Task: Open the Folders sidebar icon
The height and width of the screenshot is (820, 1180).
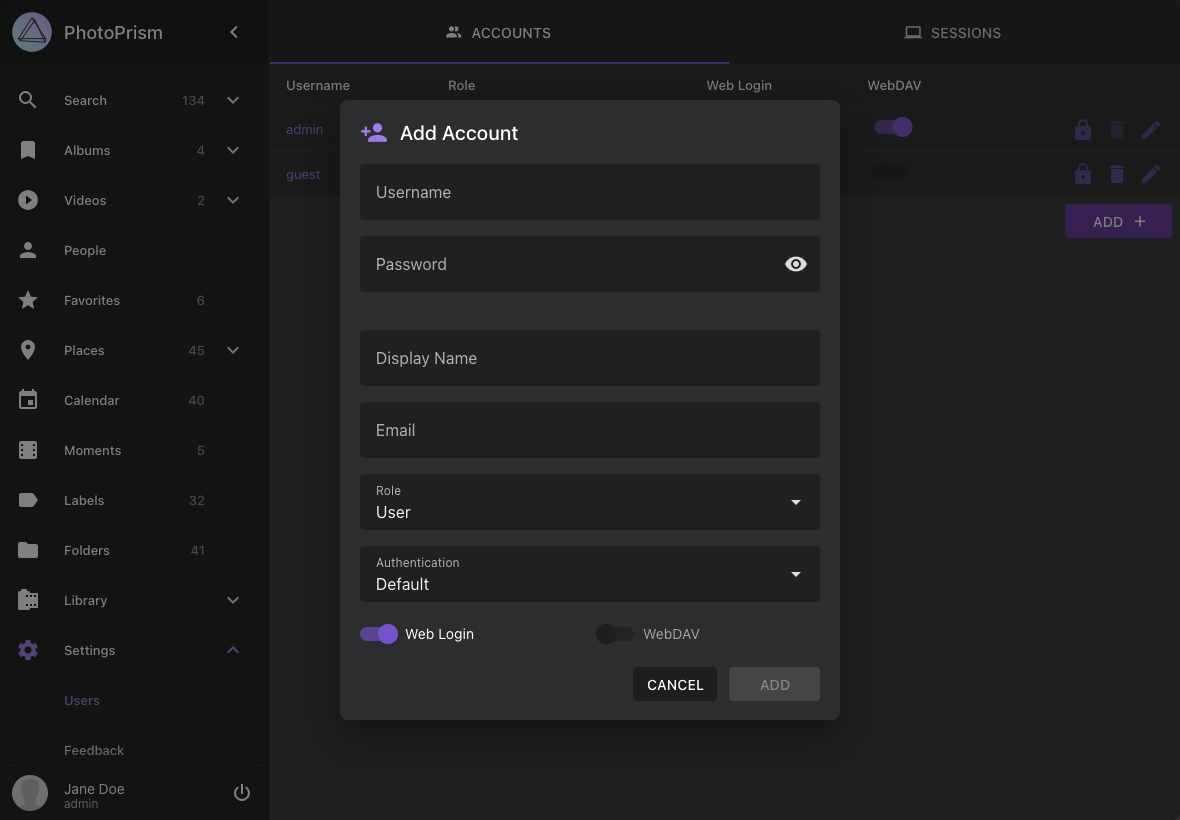Action: pyautogui.click(x=27, y=550)
